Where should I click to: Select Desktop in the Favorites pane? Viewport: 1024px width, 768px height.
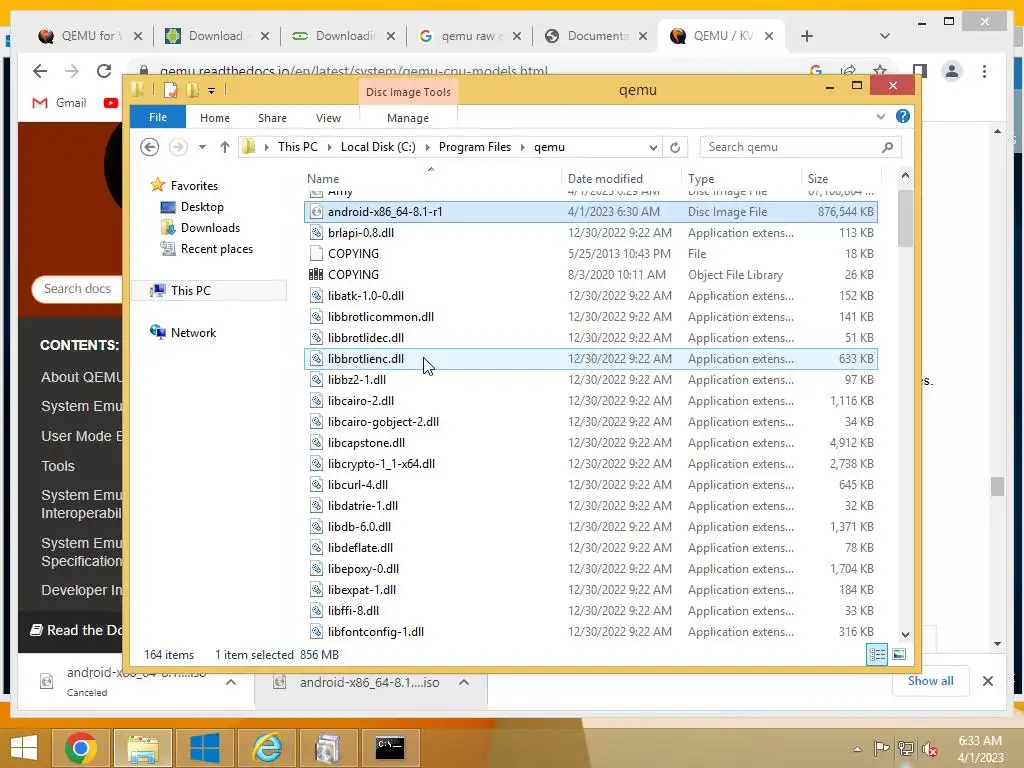(x=202, y=206)
